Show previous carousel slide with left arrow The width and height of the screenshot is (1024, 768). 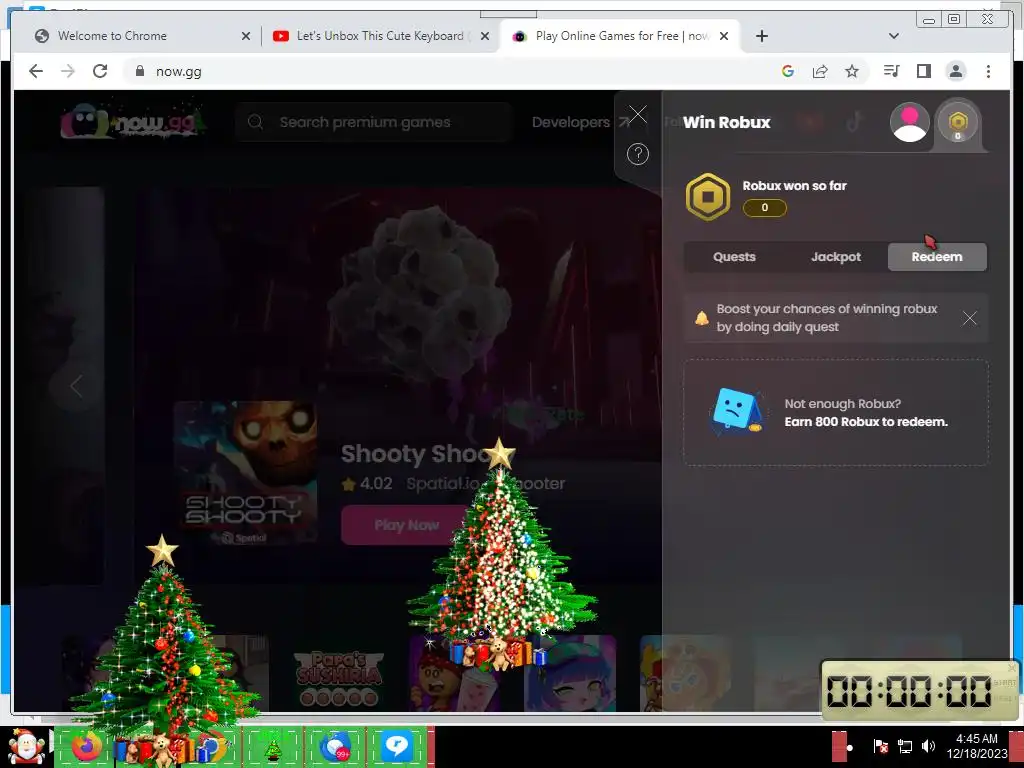click(x=76, y=385)
